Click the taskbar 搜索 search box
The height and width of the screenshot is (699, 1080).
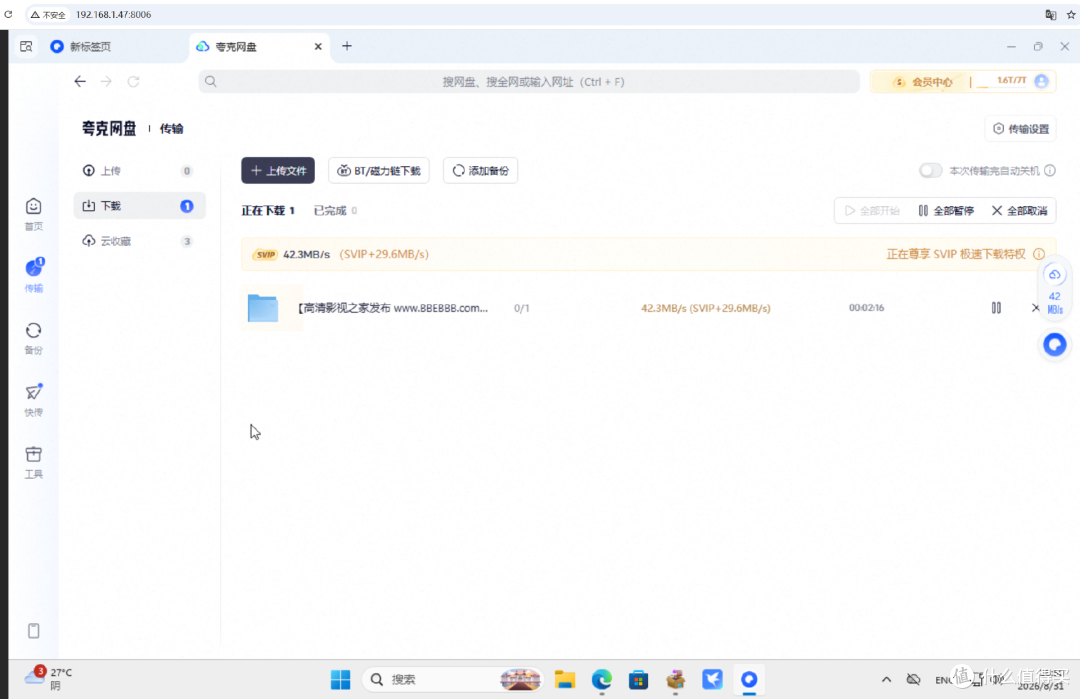(453, 680)
